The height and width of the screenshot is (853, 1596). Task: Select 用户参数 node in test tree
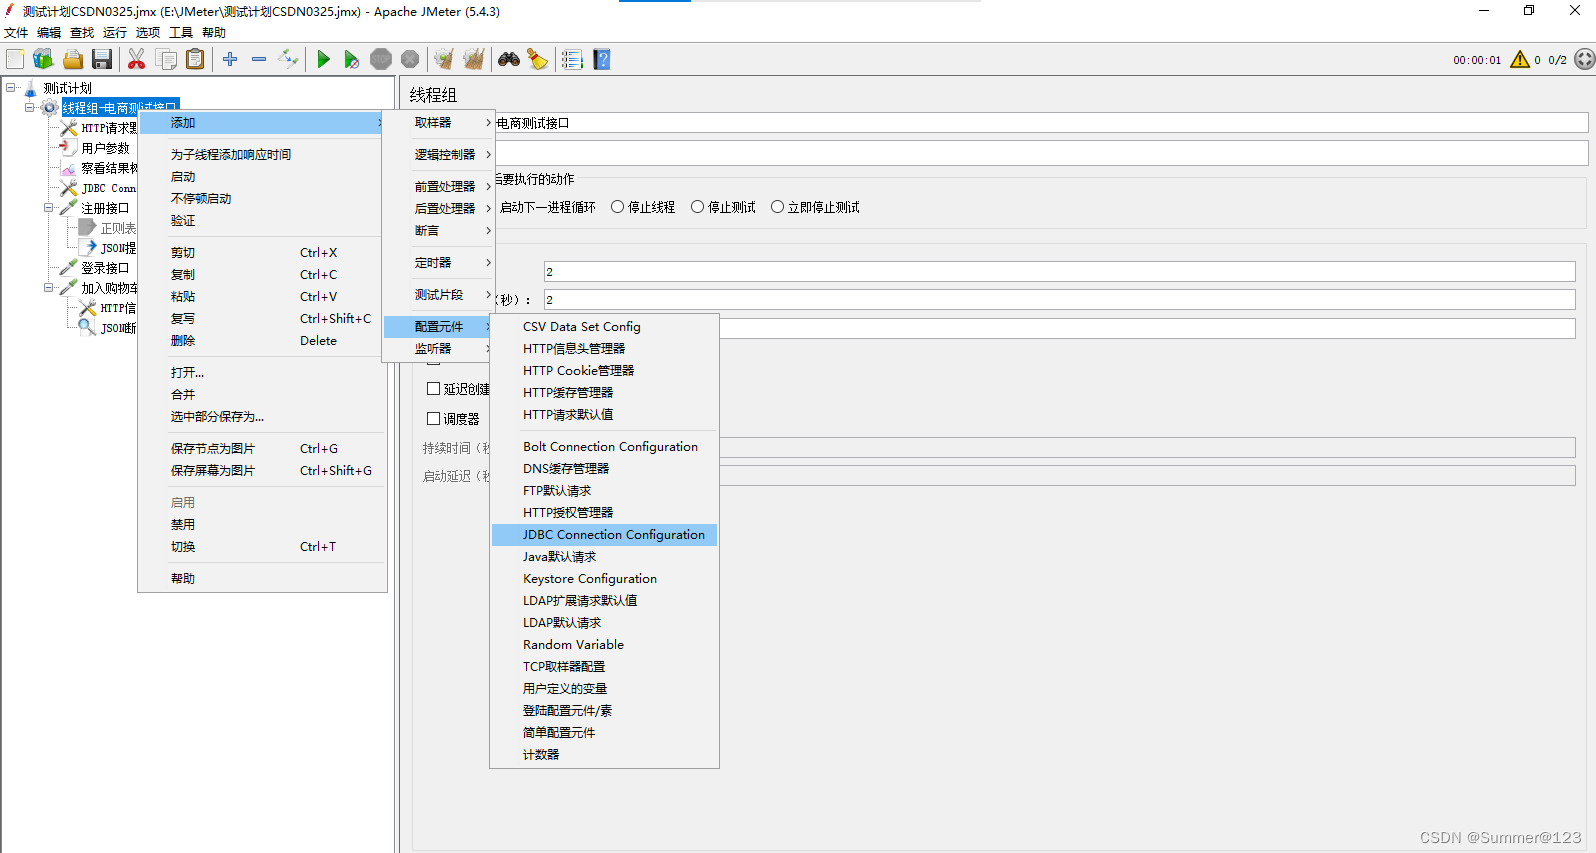[x=105, y=148]
